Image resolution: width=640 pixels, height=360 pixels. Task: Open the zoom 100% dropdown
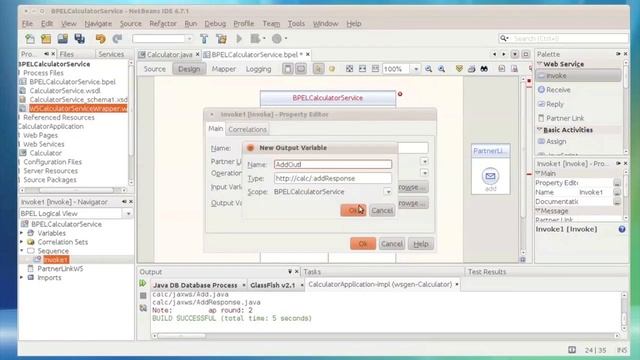click(416, 69)
